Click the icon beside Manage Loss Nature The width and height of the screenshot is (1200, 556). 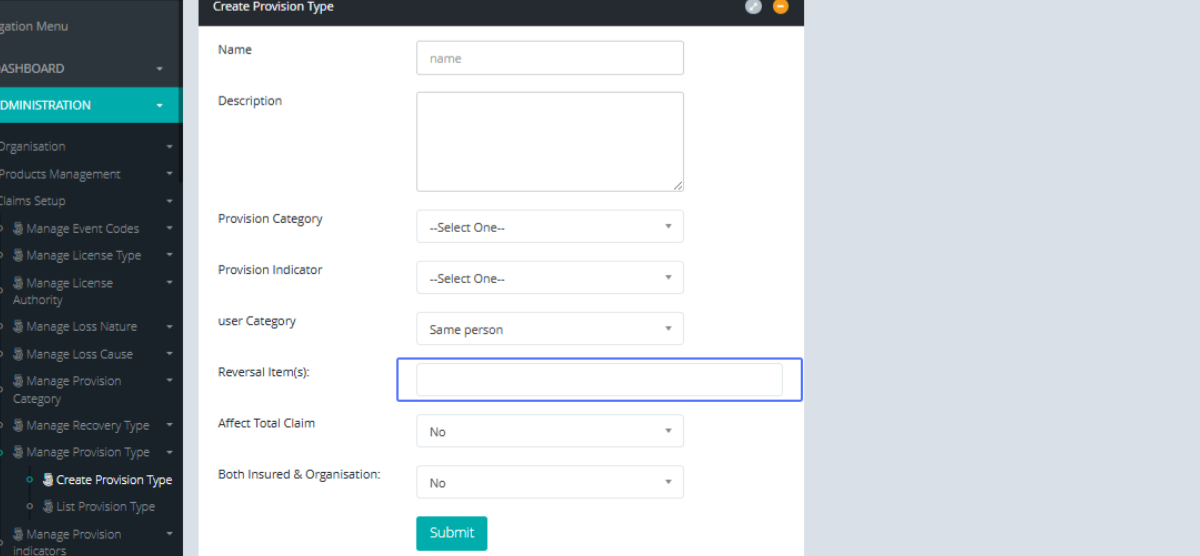18,327
